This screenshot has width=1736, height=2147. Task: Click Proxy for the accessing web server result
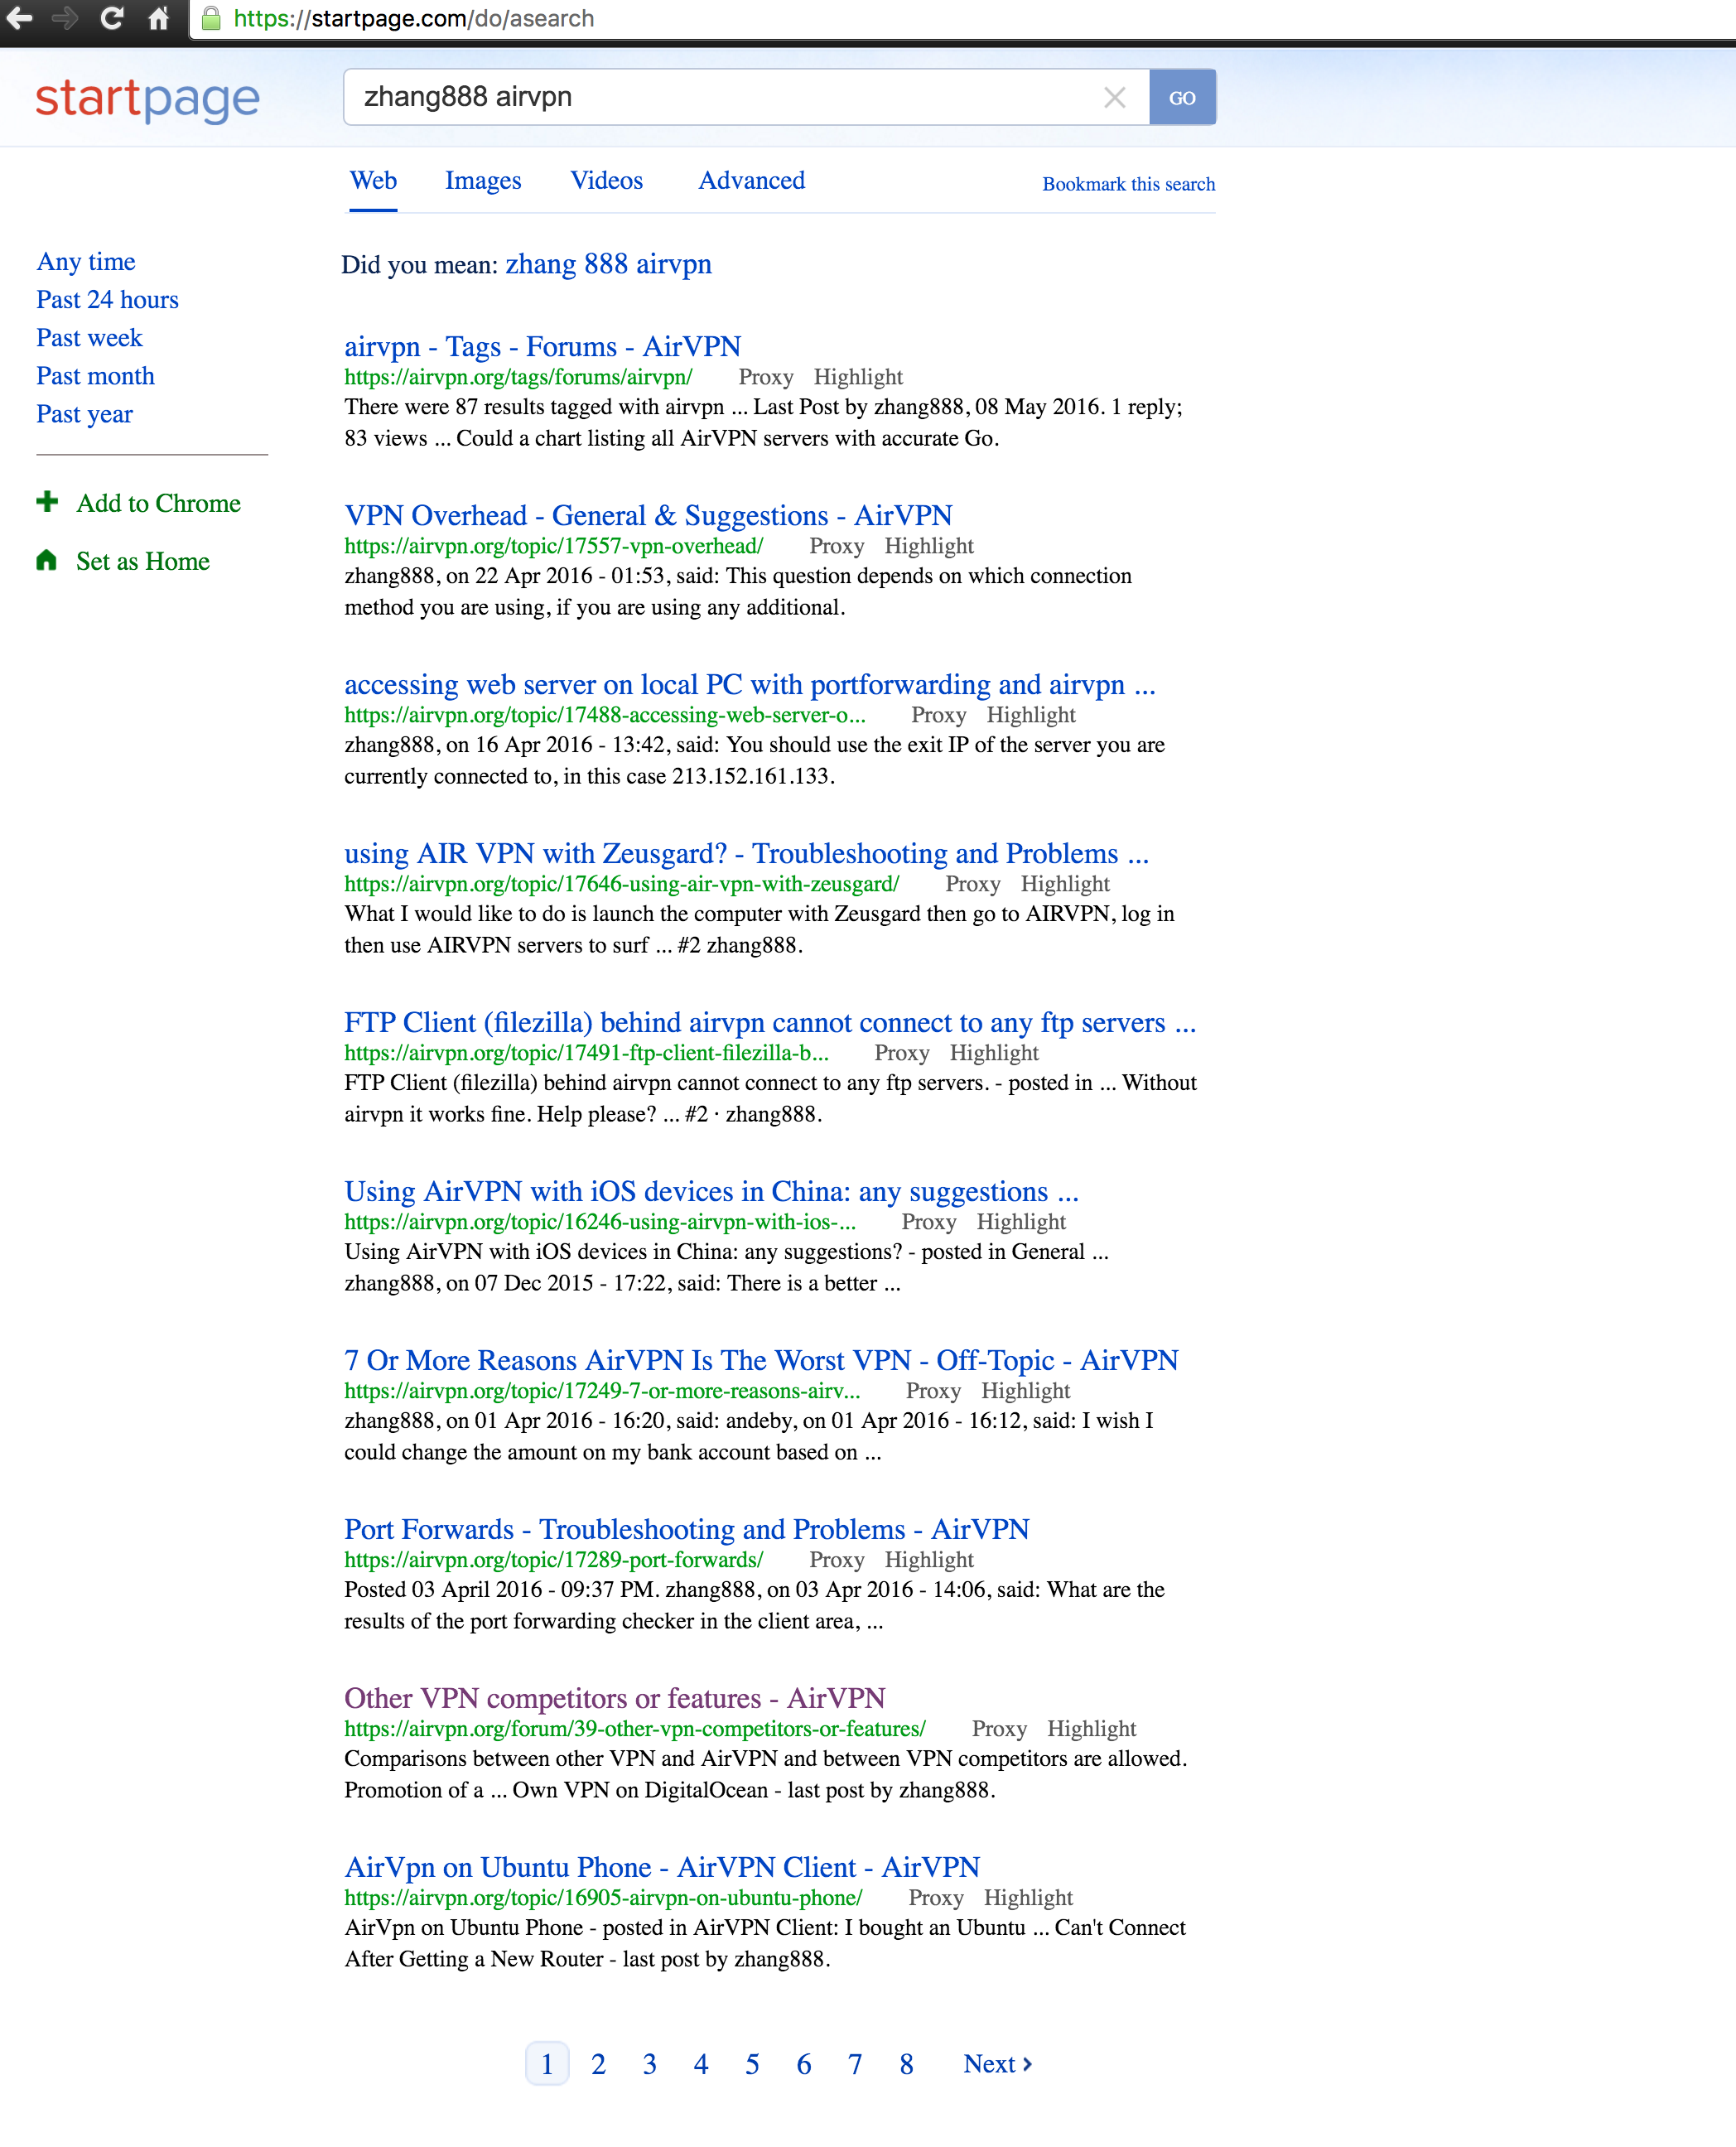click(x=938, y=715)
